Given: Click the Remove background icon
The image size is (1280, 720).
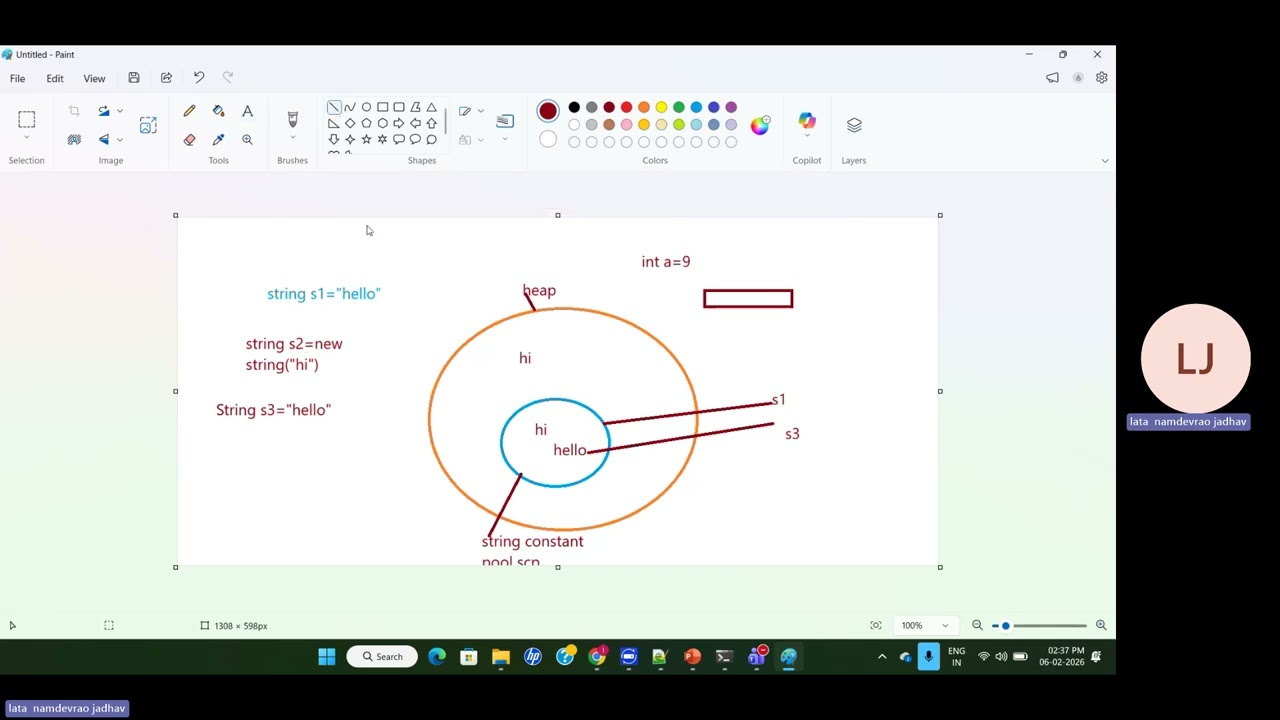Looking at the screenshot, I should click(74, 140).
